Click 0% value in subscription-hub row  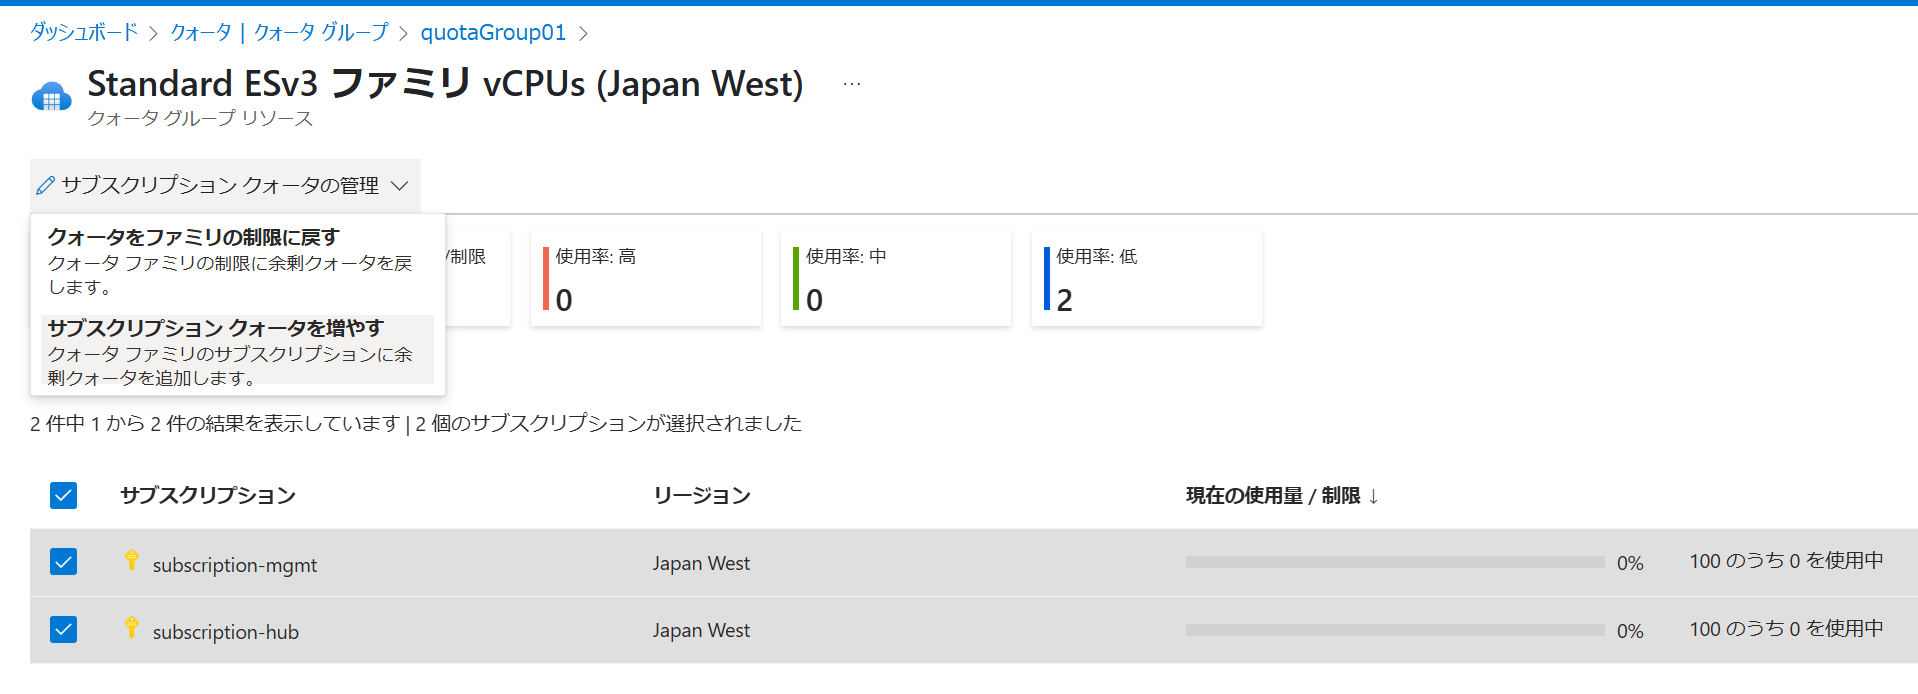pos(1630,631)
